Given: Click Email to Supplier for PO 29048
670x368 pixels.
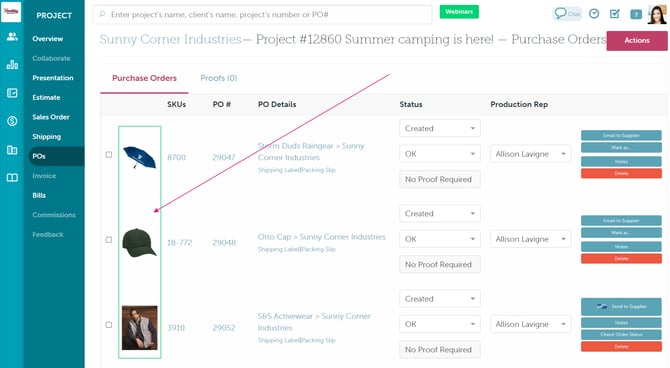Looking at the screenshot, I should 621,221.
